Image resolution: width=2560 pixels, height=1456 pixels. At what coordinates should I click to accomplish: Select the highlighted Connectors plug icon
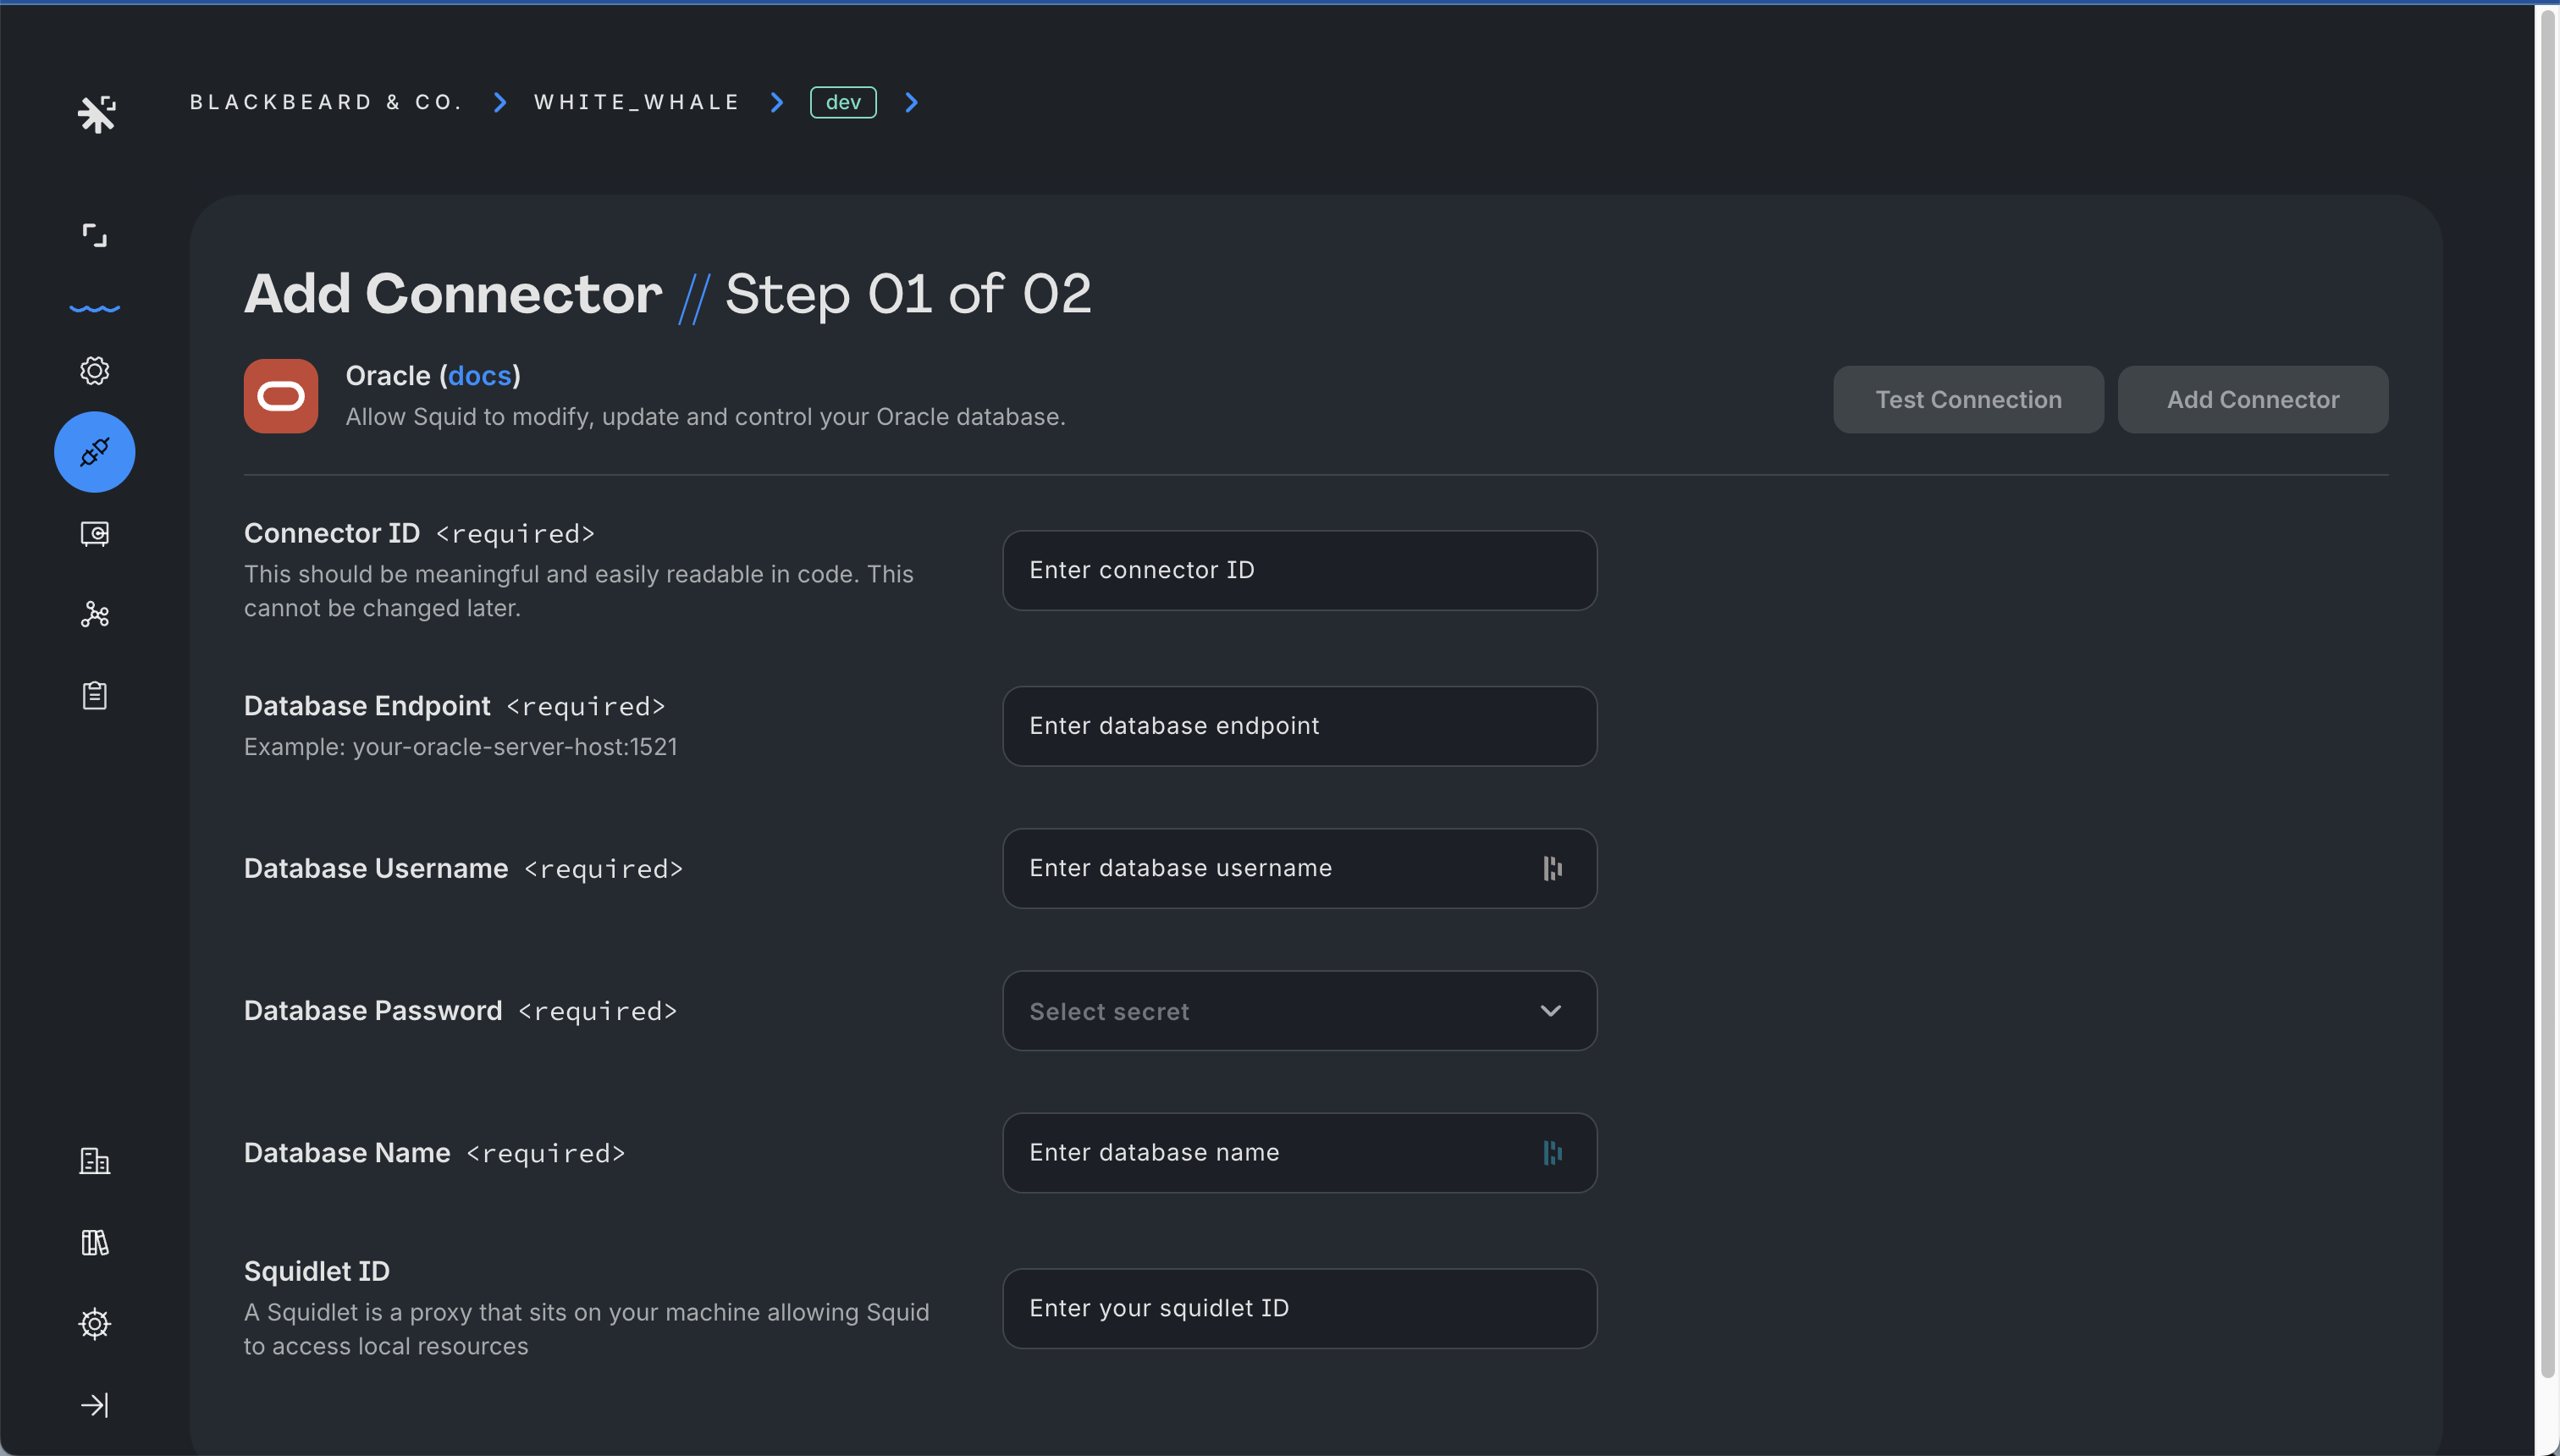94,452
